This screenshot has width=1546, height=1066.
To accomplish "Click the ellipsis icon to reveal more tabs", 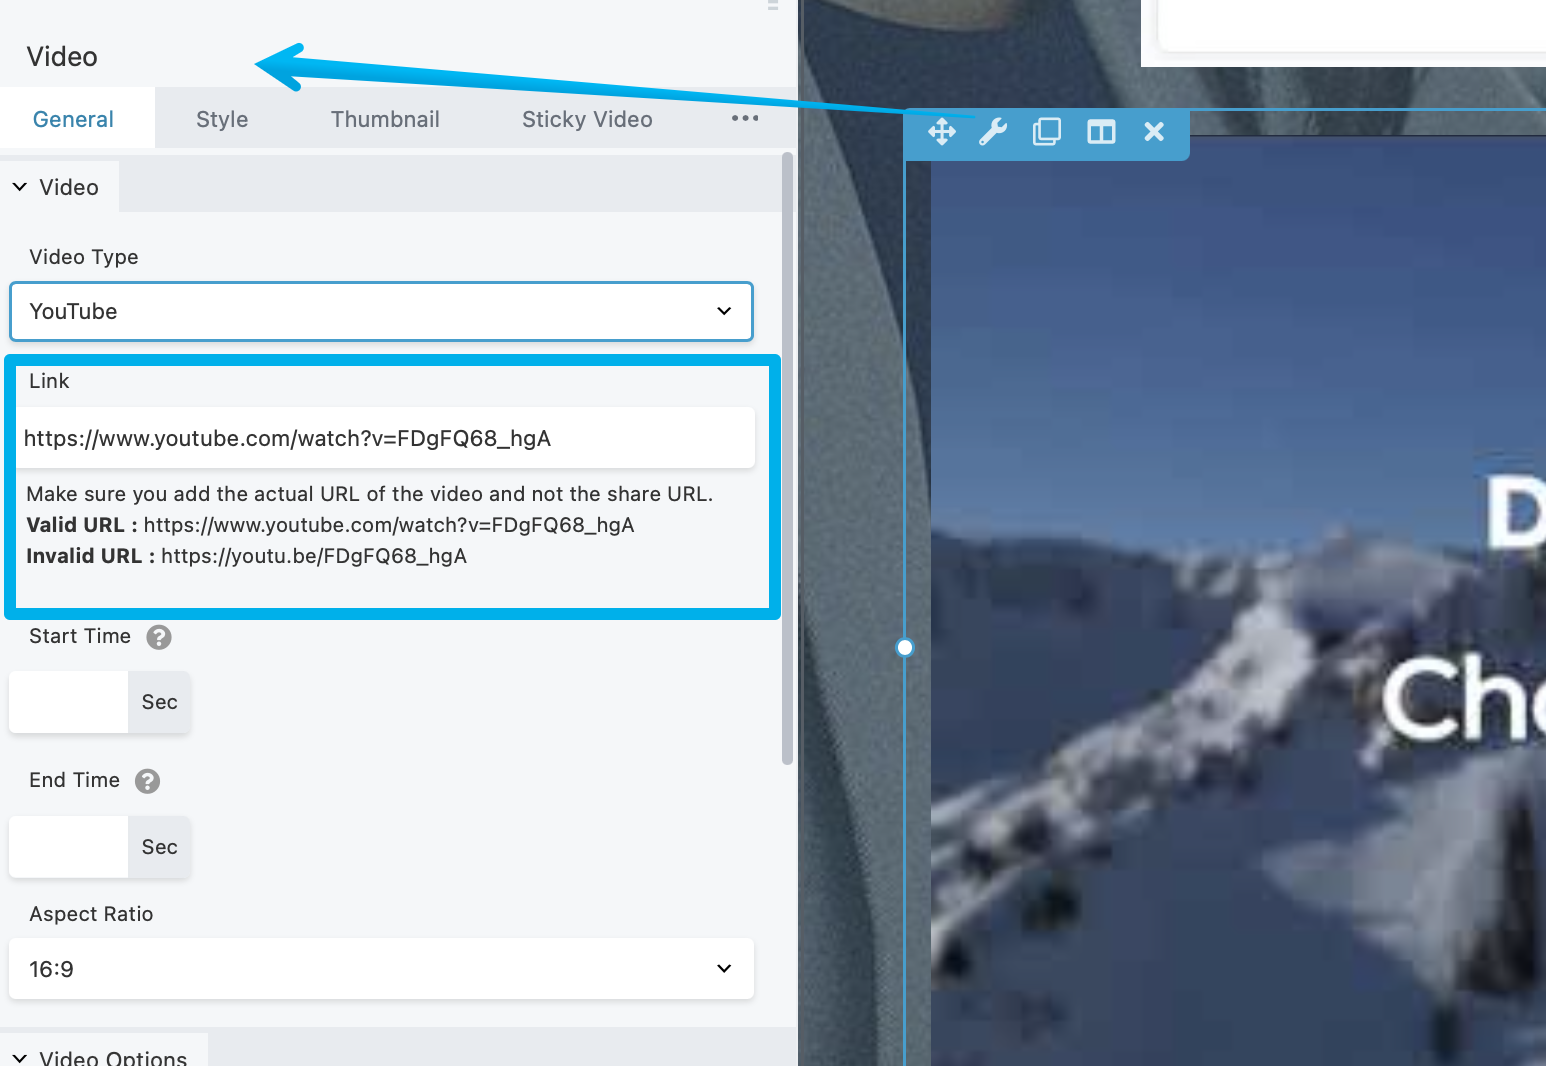I will (x=744, y=118).
